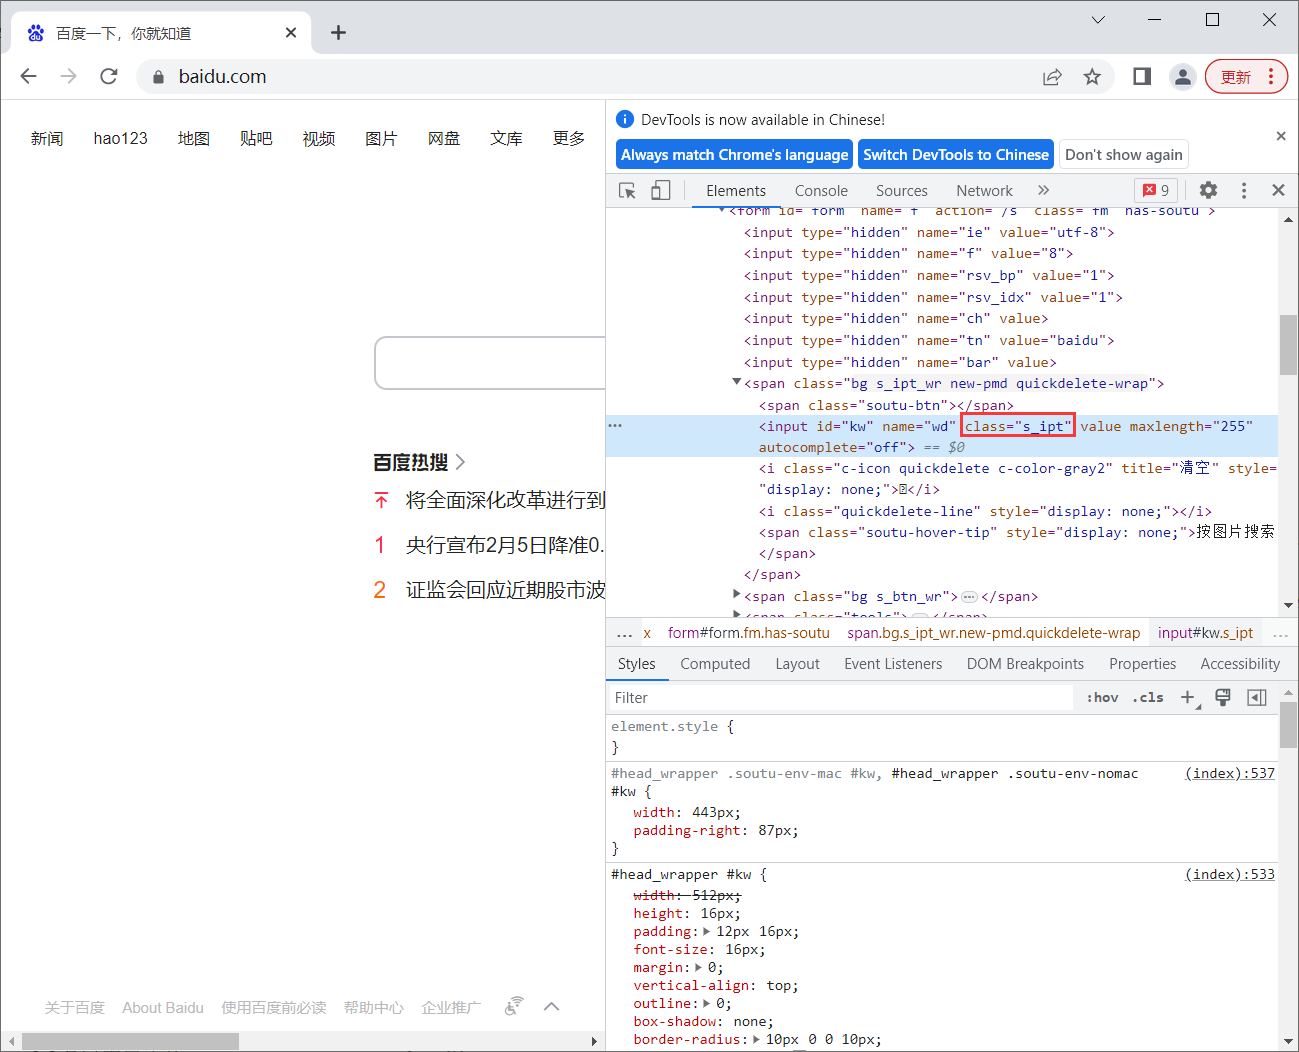Select the Elements tab
The width and height of the screenshot is (1299, 1052).
[736, 190]
